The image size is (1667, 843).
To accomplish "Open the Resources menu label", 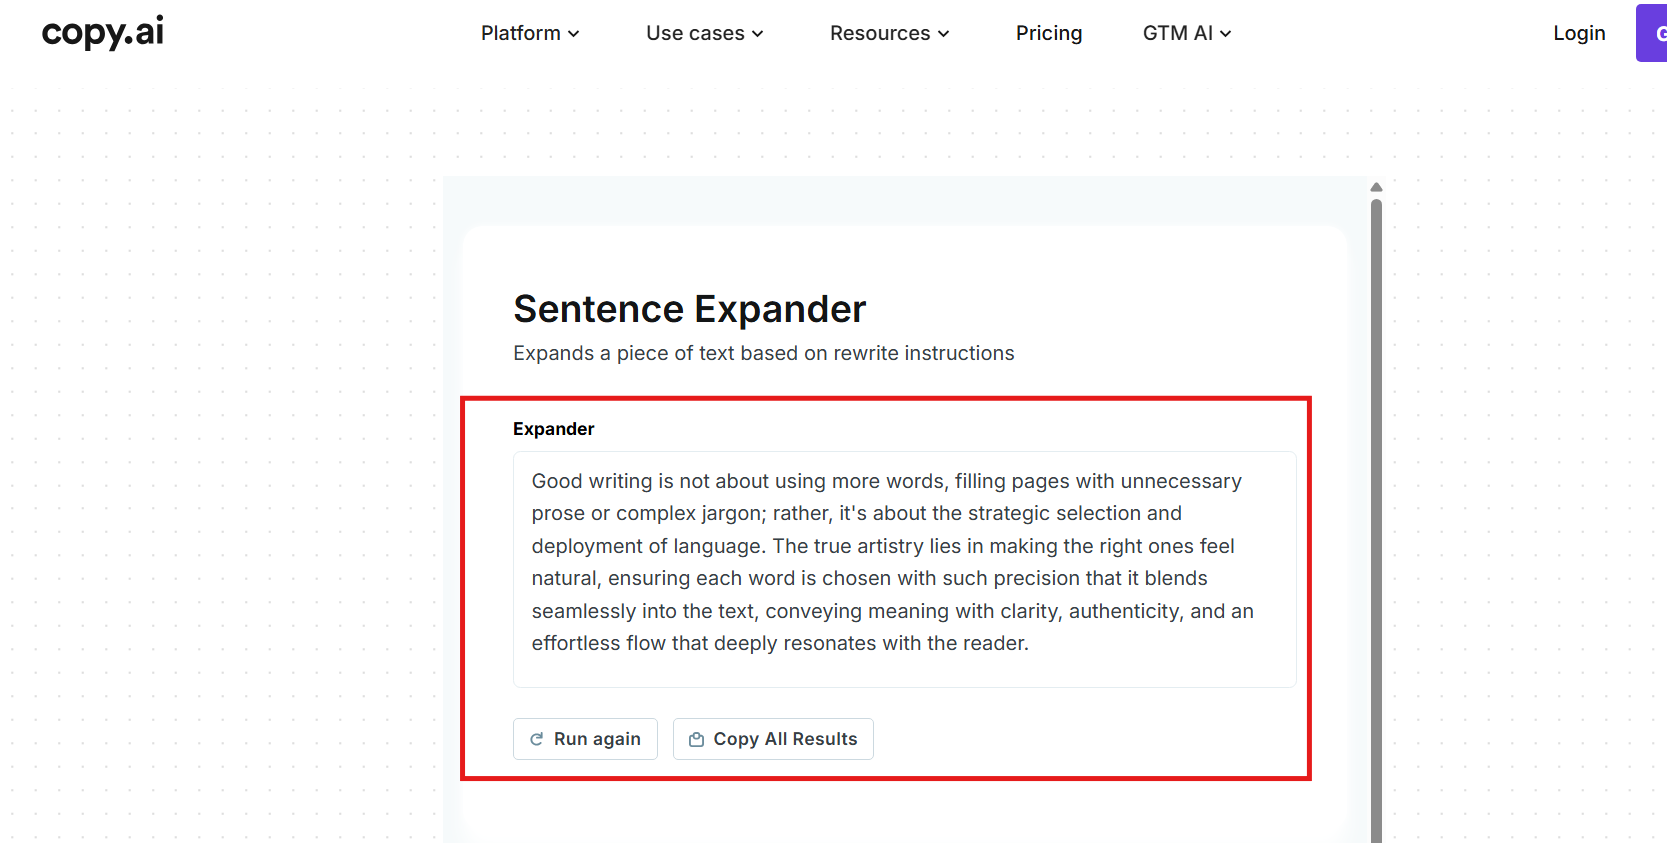I will coord(880,33).
